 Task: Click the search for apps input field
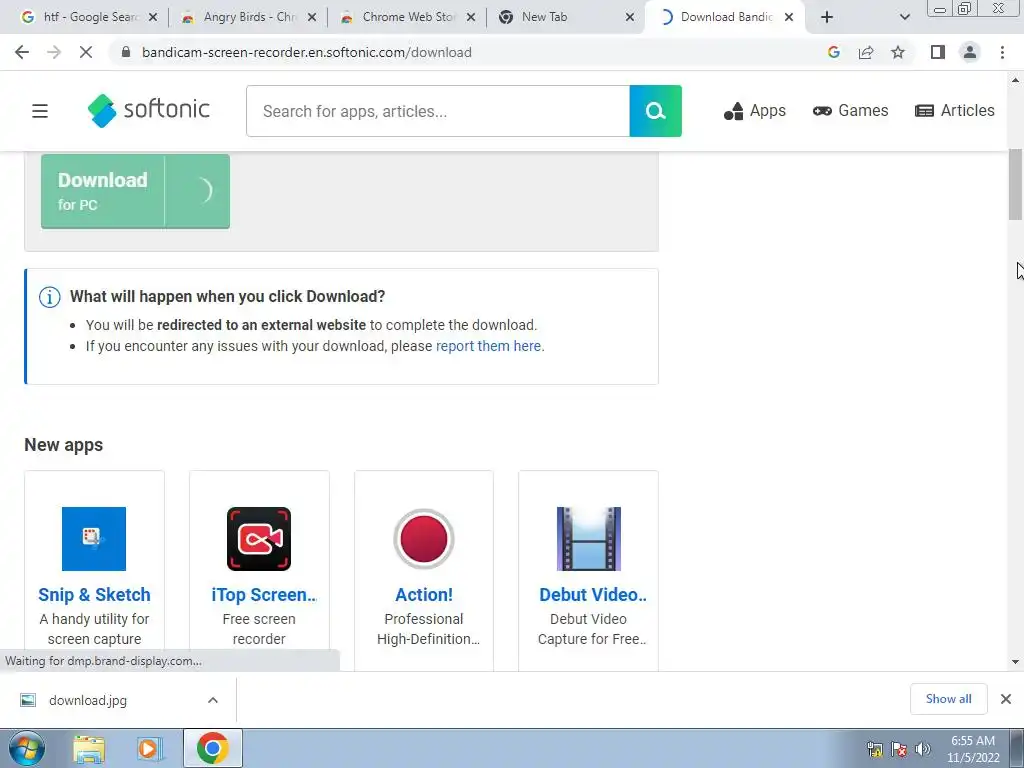[x=438, y=111]
